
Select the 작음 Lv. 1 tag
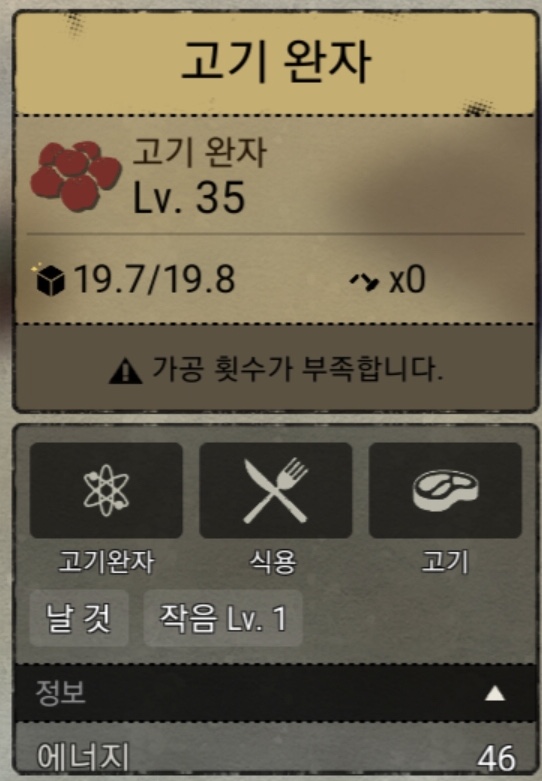[223, 618]
